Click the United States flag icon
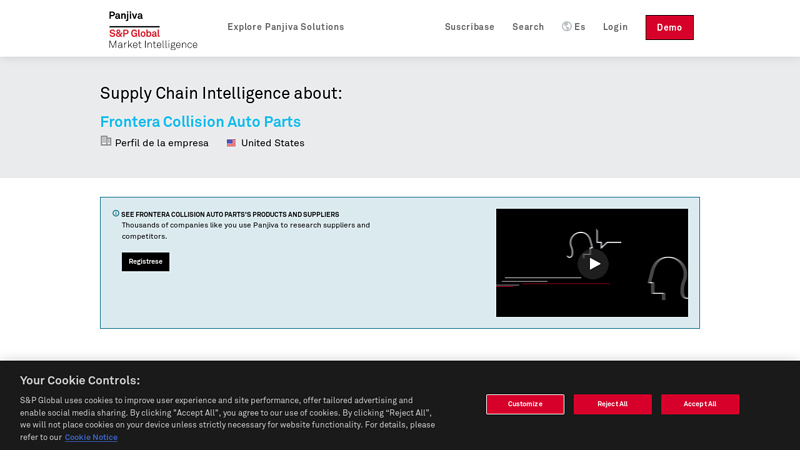The width and height of the screenshot is (800, 450). (x=231, y=143)
